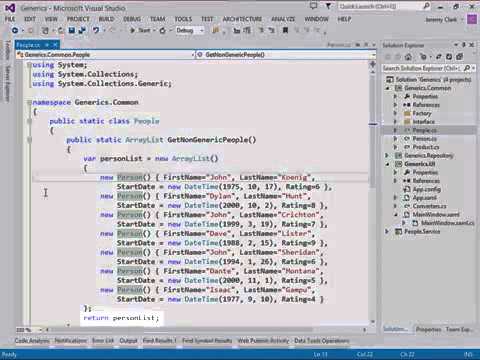Open the Start button dropdown arrow
The image size is (480, 360).
(x=155, y=31)
